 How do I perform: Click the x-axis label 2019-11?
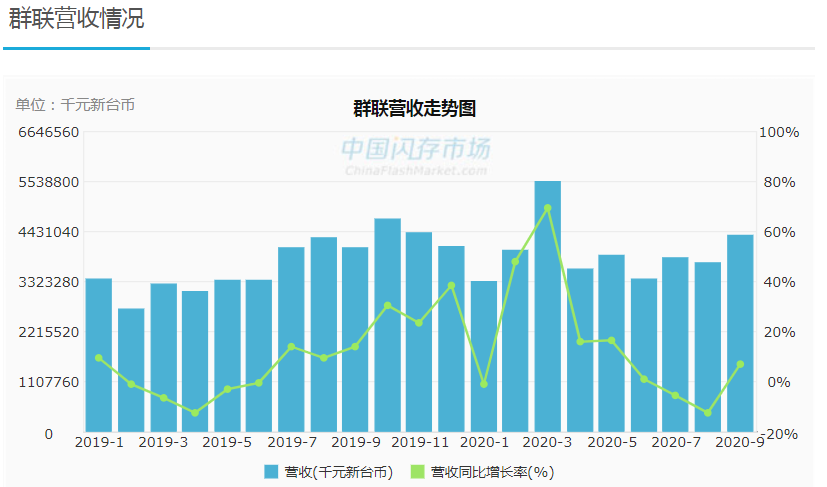[420, 442]
